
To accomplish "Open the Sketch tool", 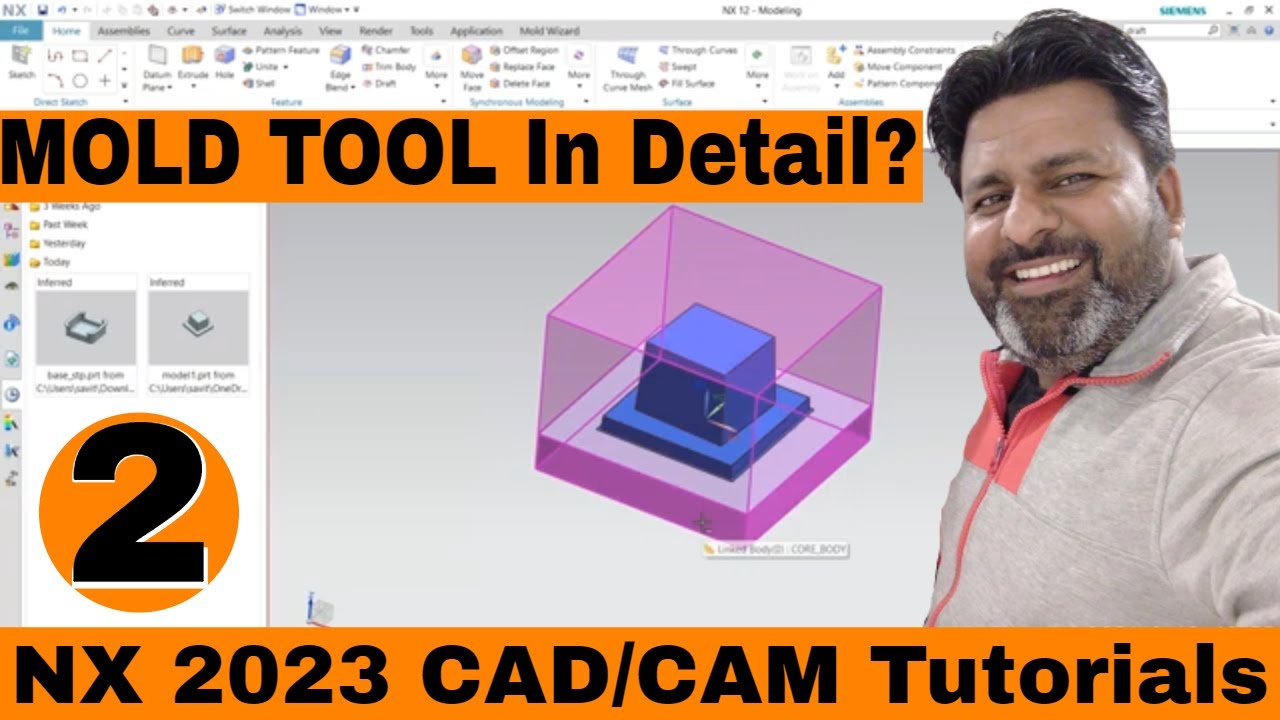I will pos(21,63).
